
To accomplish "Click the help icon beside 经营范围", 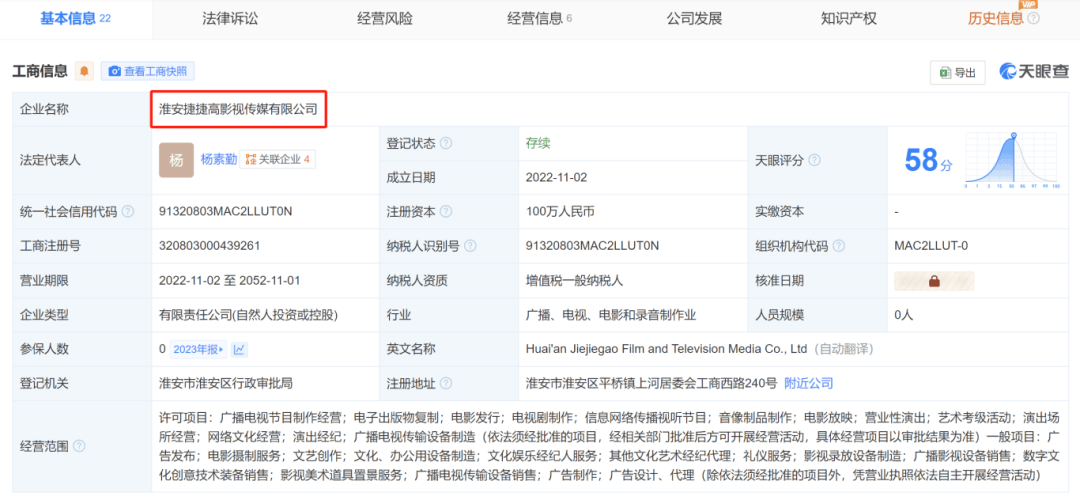I will 79,446.
